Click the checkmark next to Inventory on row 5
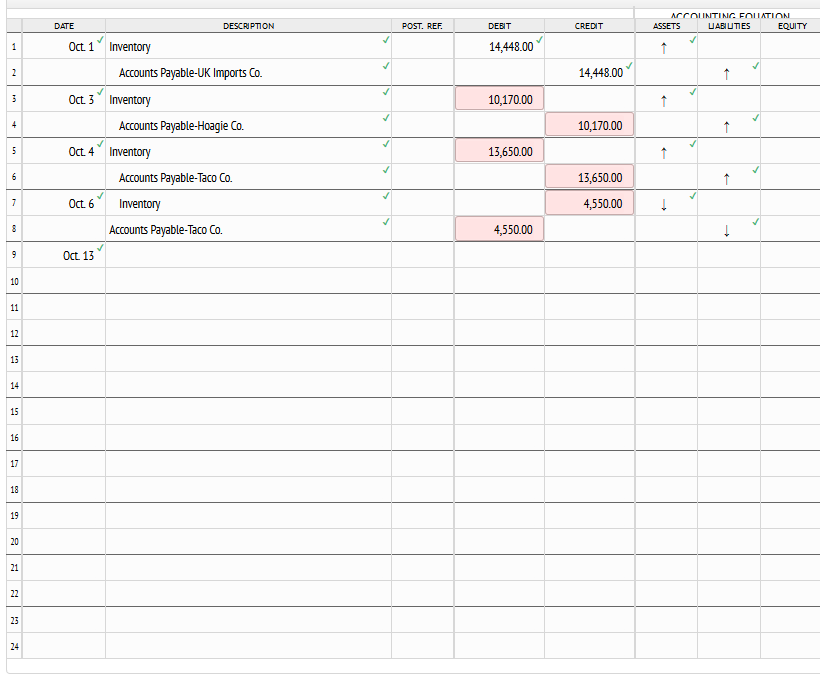This screenshot has height=676, width=820. click(x=386, y=145)
